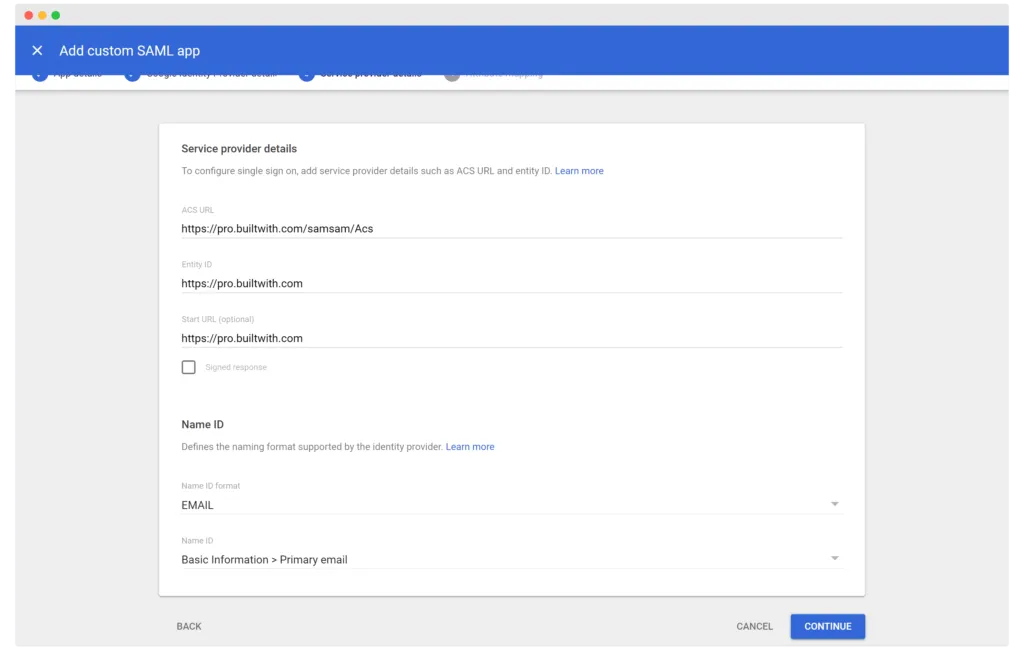The height and width of the screenshot is (650, 1024).
Task: Click the CONTINUE button
Action: pos(827,626)
